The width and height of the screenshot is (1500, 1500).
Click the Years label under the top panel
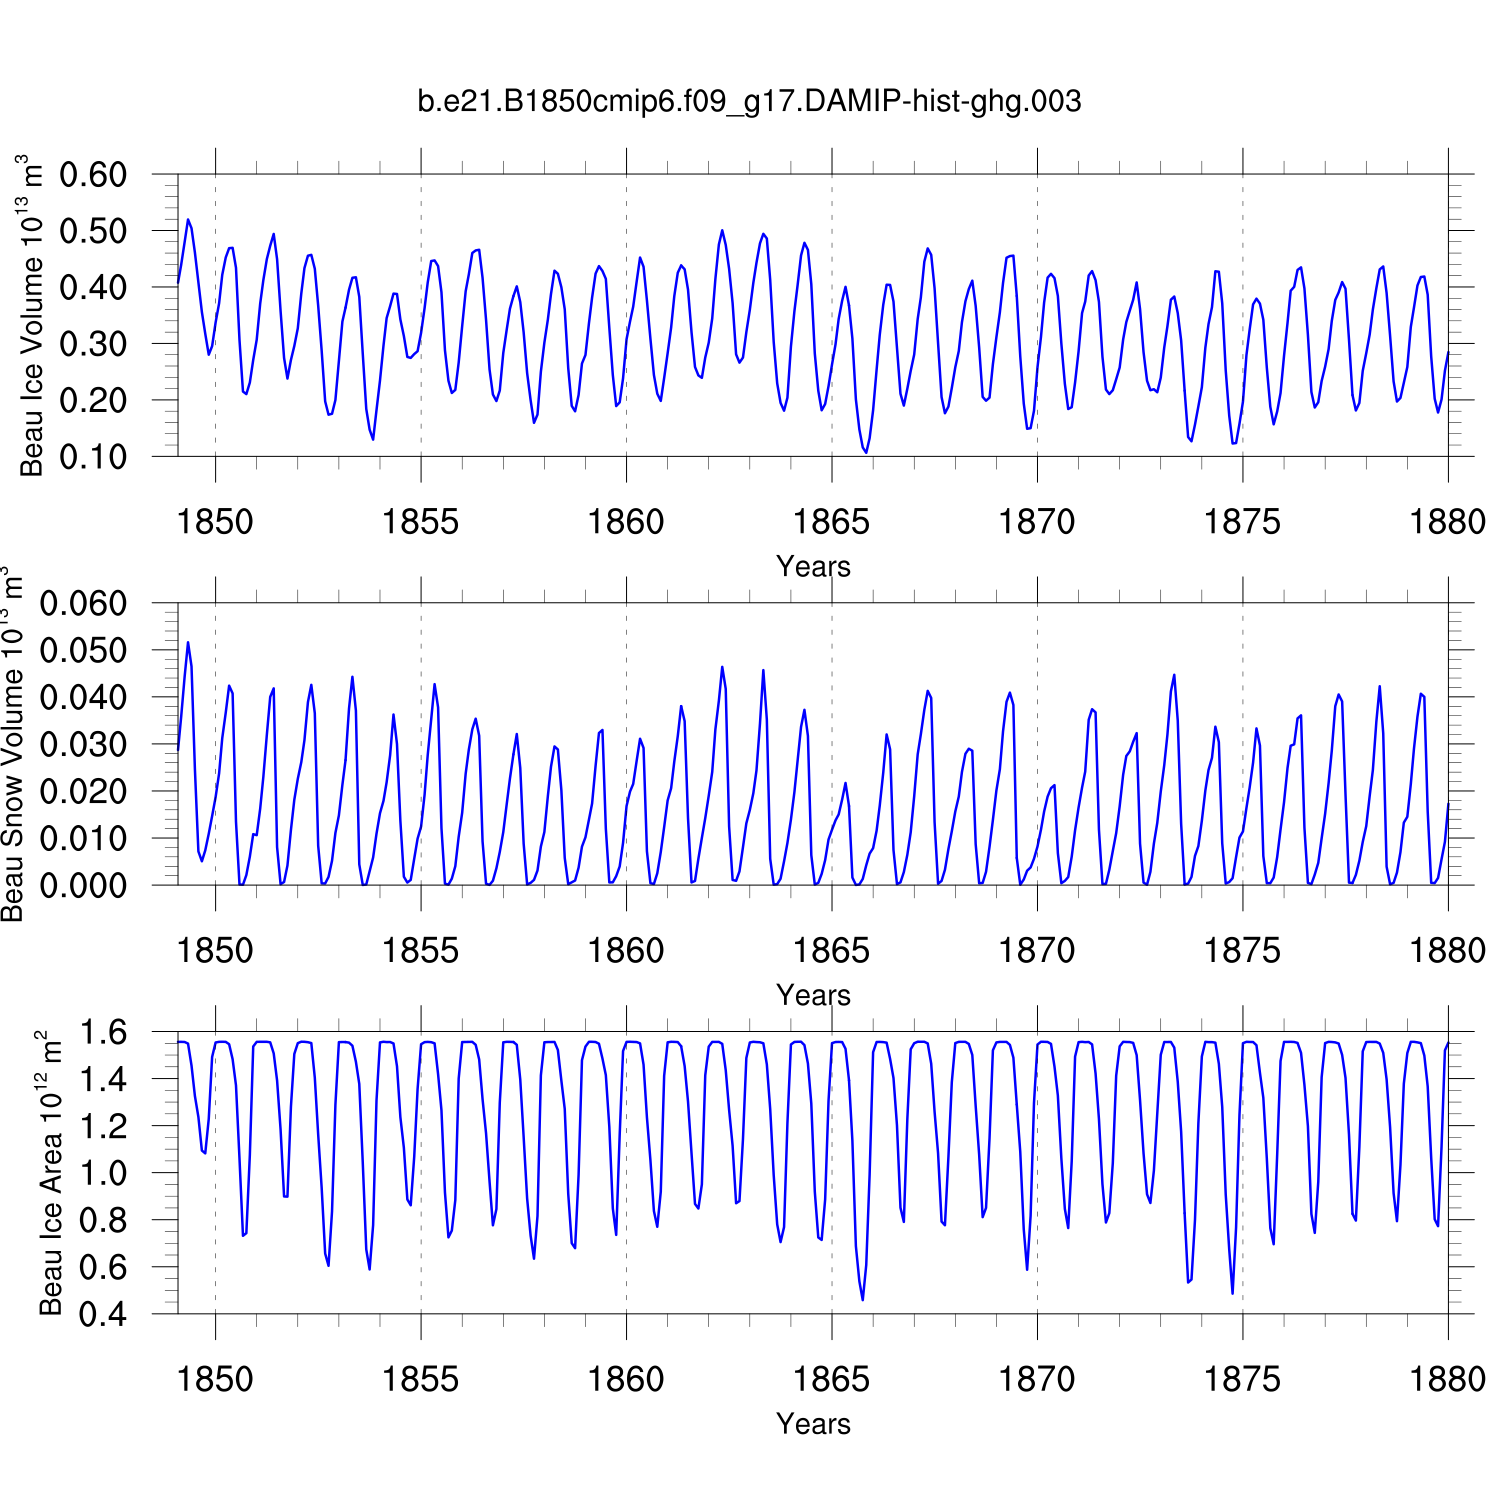[813, 566]
